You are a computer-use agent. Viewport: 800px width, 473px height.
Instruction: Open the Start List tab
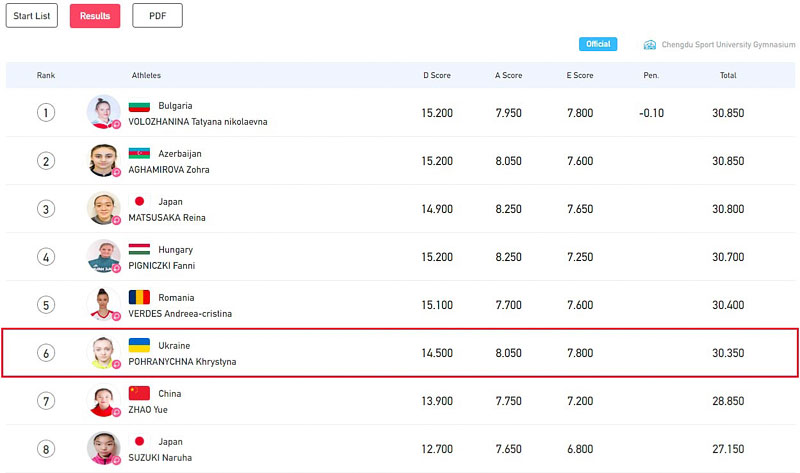(32, 16)
